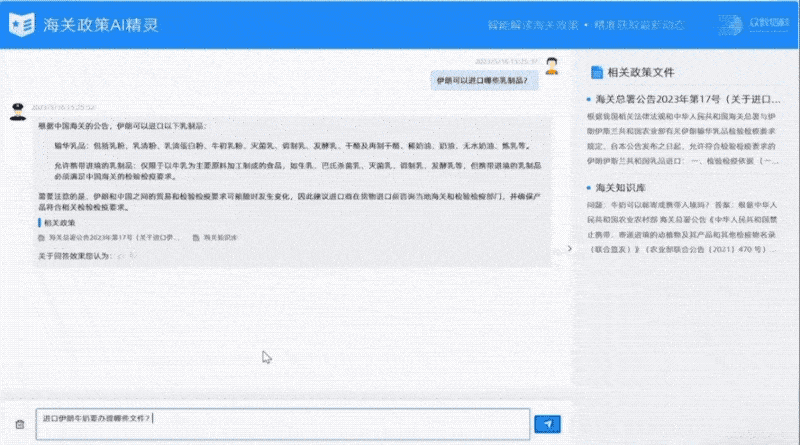Click the answer line starting 根据中国海关的公告
This screenshot has height=445, width=800.
pyautogui.click(x=122, y=126)
